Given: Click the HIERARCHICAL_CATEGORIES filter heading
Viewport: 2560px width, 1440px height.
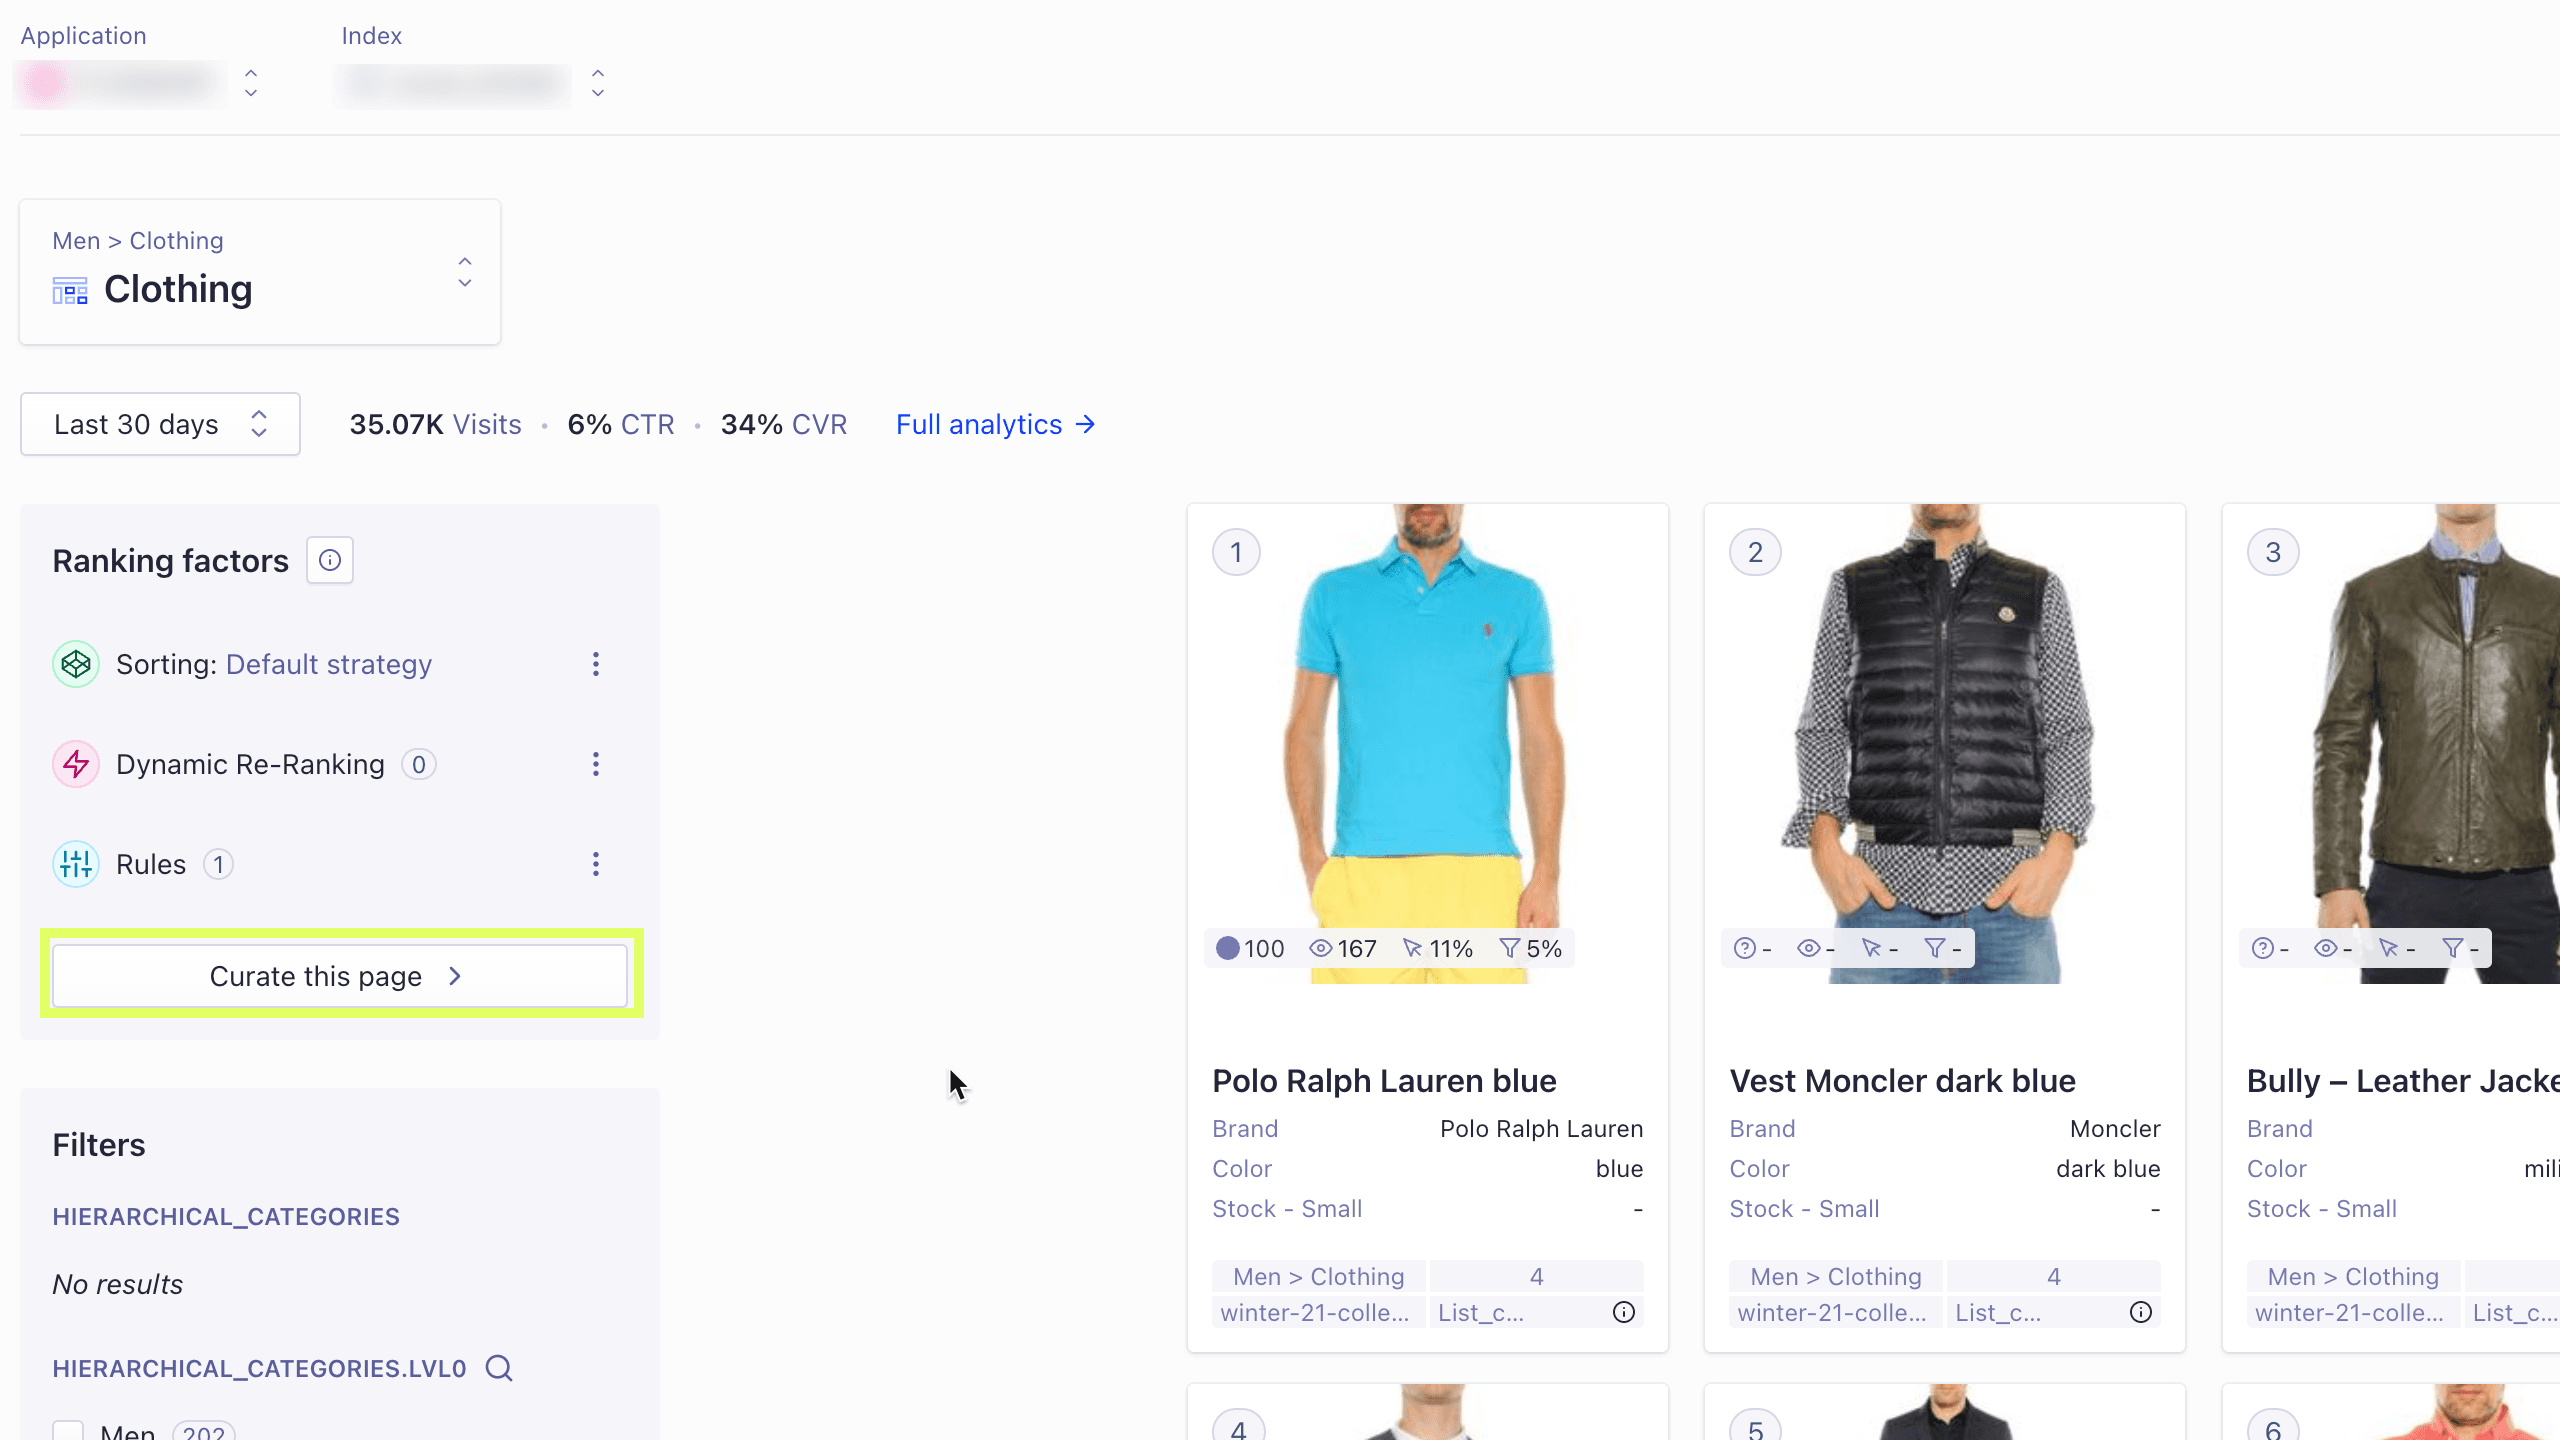Looking at the screenshot, I should pyautogui.click(x=226, y=1217).
